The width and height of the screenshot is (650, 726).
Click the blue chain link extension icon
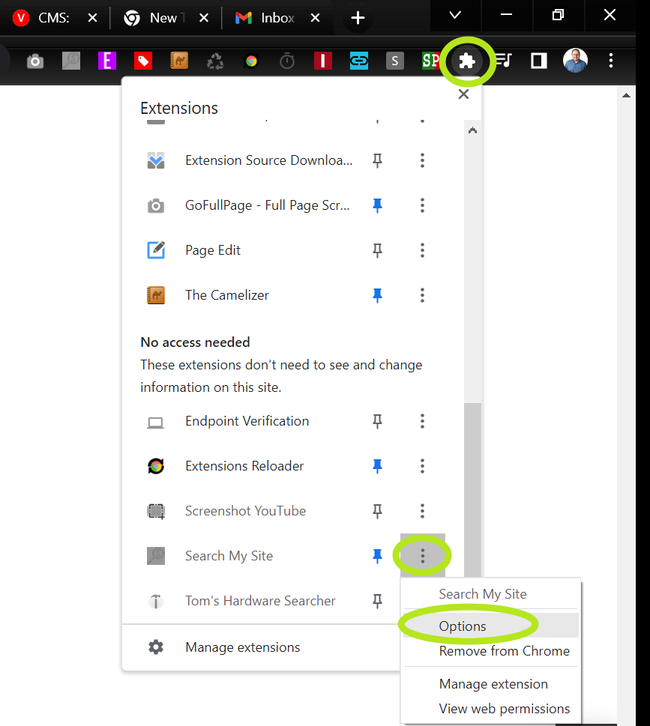pos(359,61)
